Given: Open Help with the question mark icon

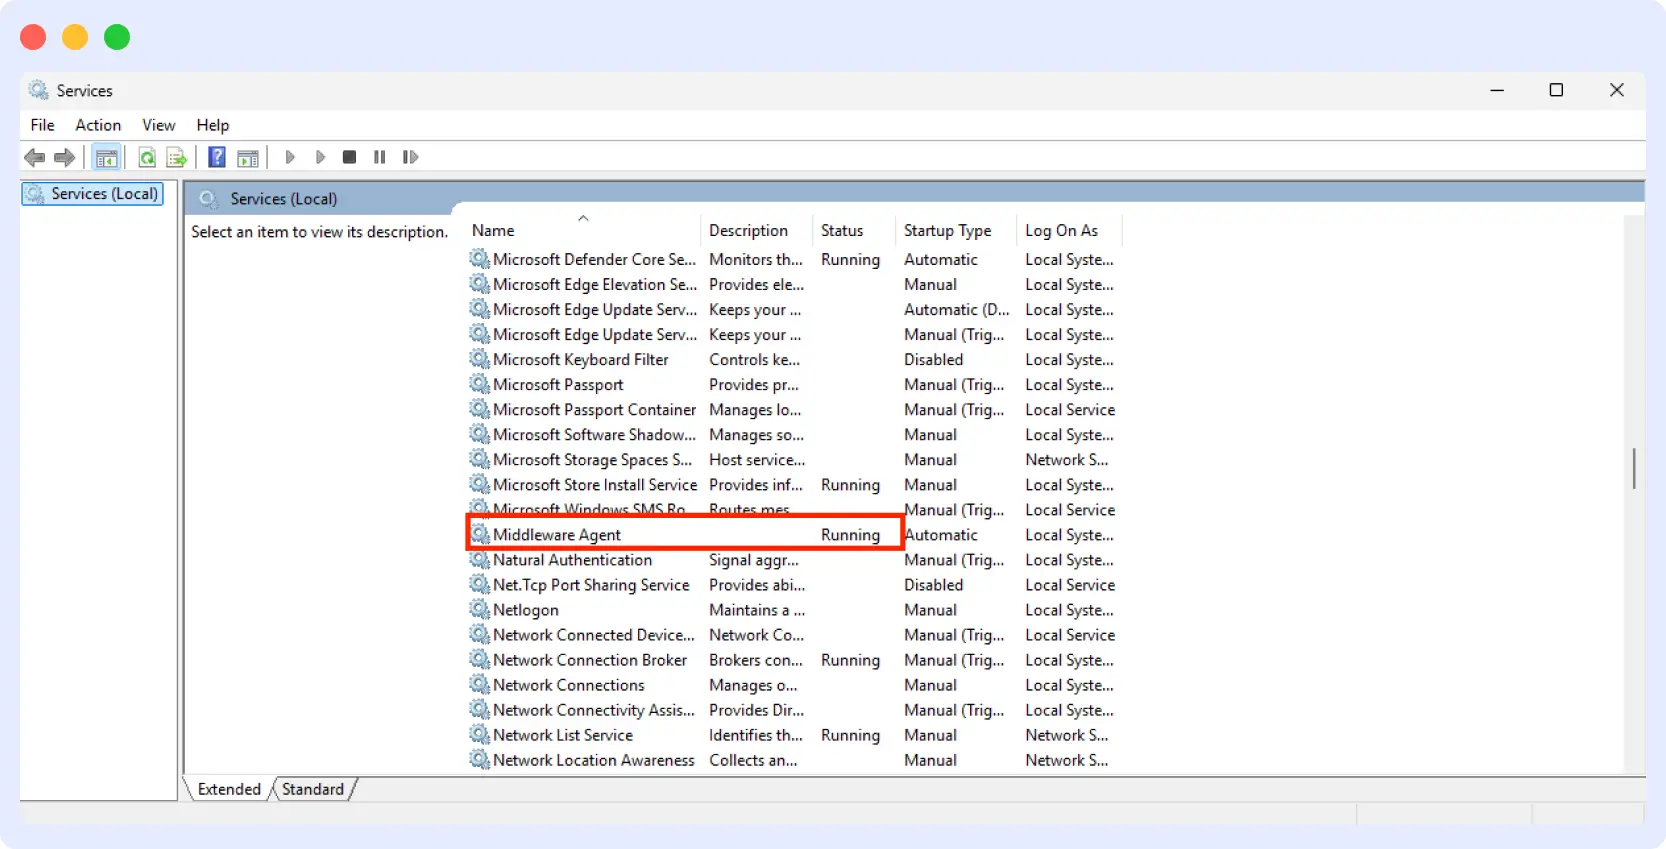Looking at the screenshot, I should 216,157.
